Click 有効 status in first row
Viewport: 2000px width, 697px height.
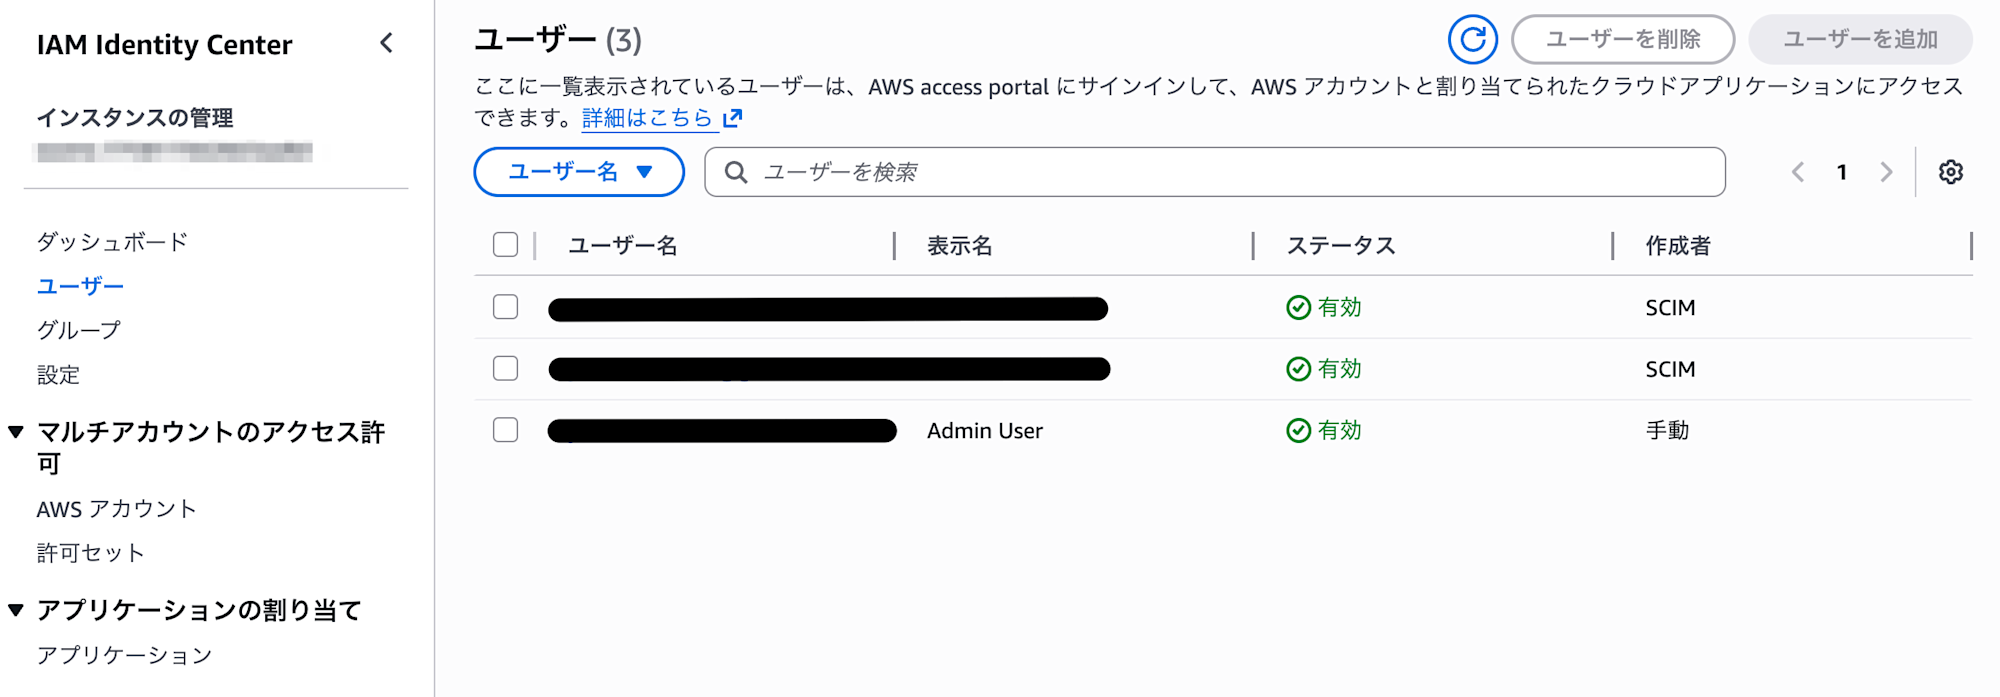[x=1324, y=308]
